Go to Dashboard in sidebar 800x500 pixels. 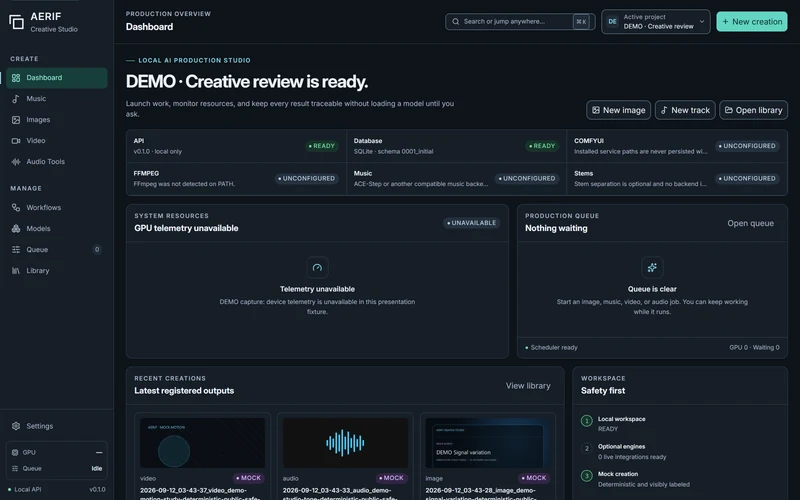[57, 78]
